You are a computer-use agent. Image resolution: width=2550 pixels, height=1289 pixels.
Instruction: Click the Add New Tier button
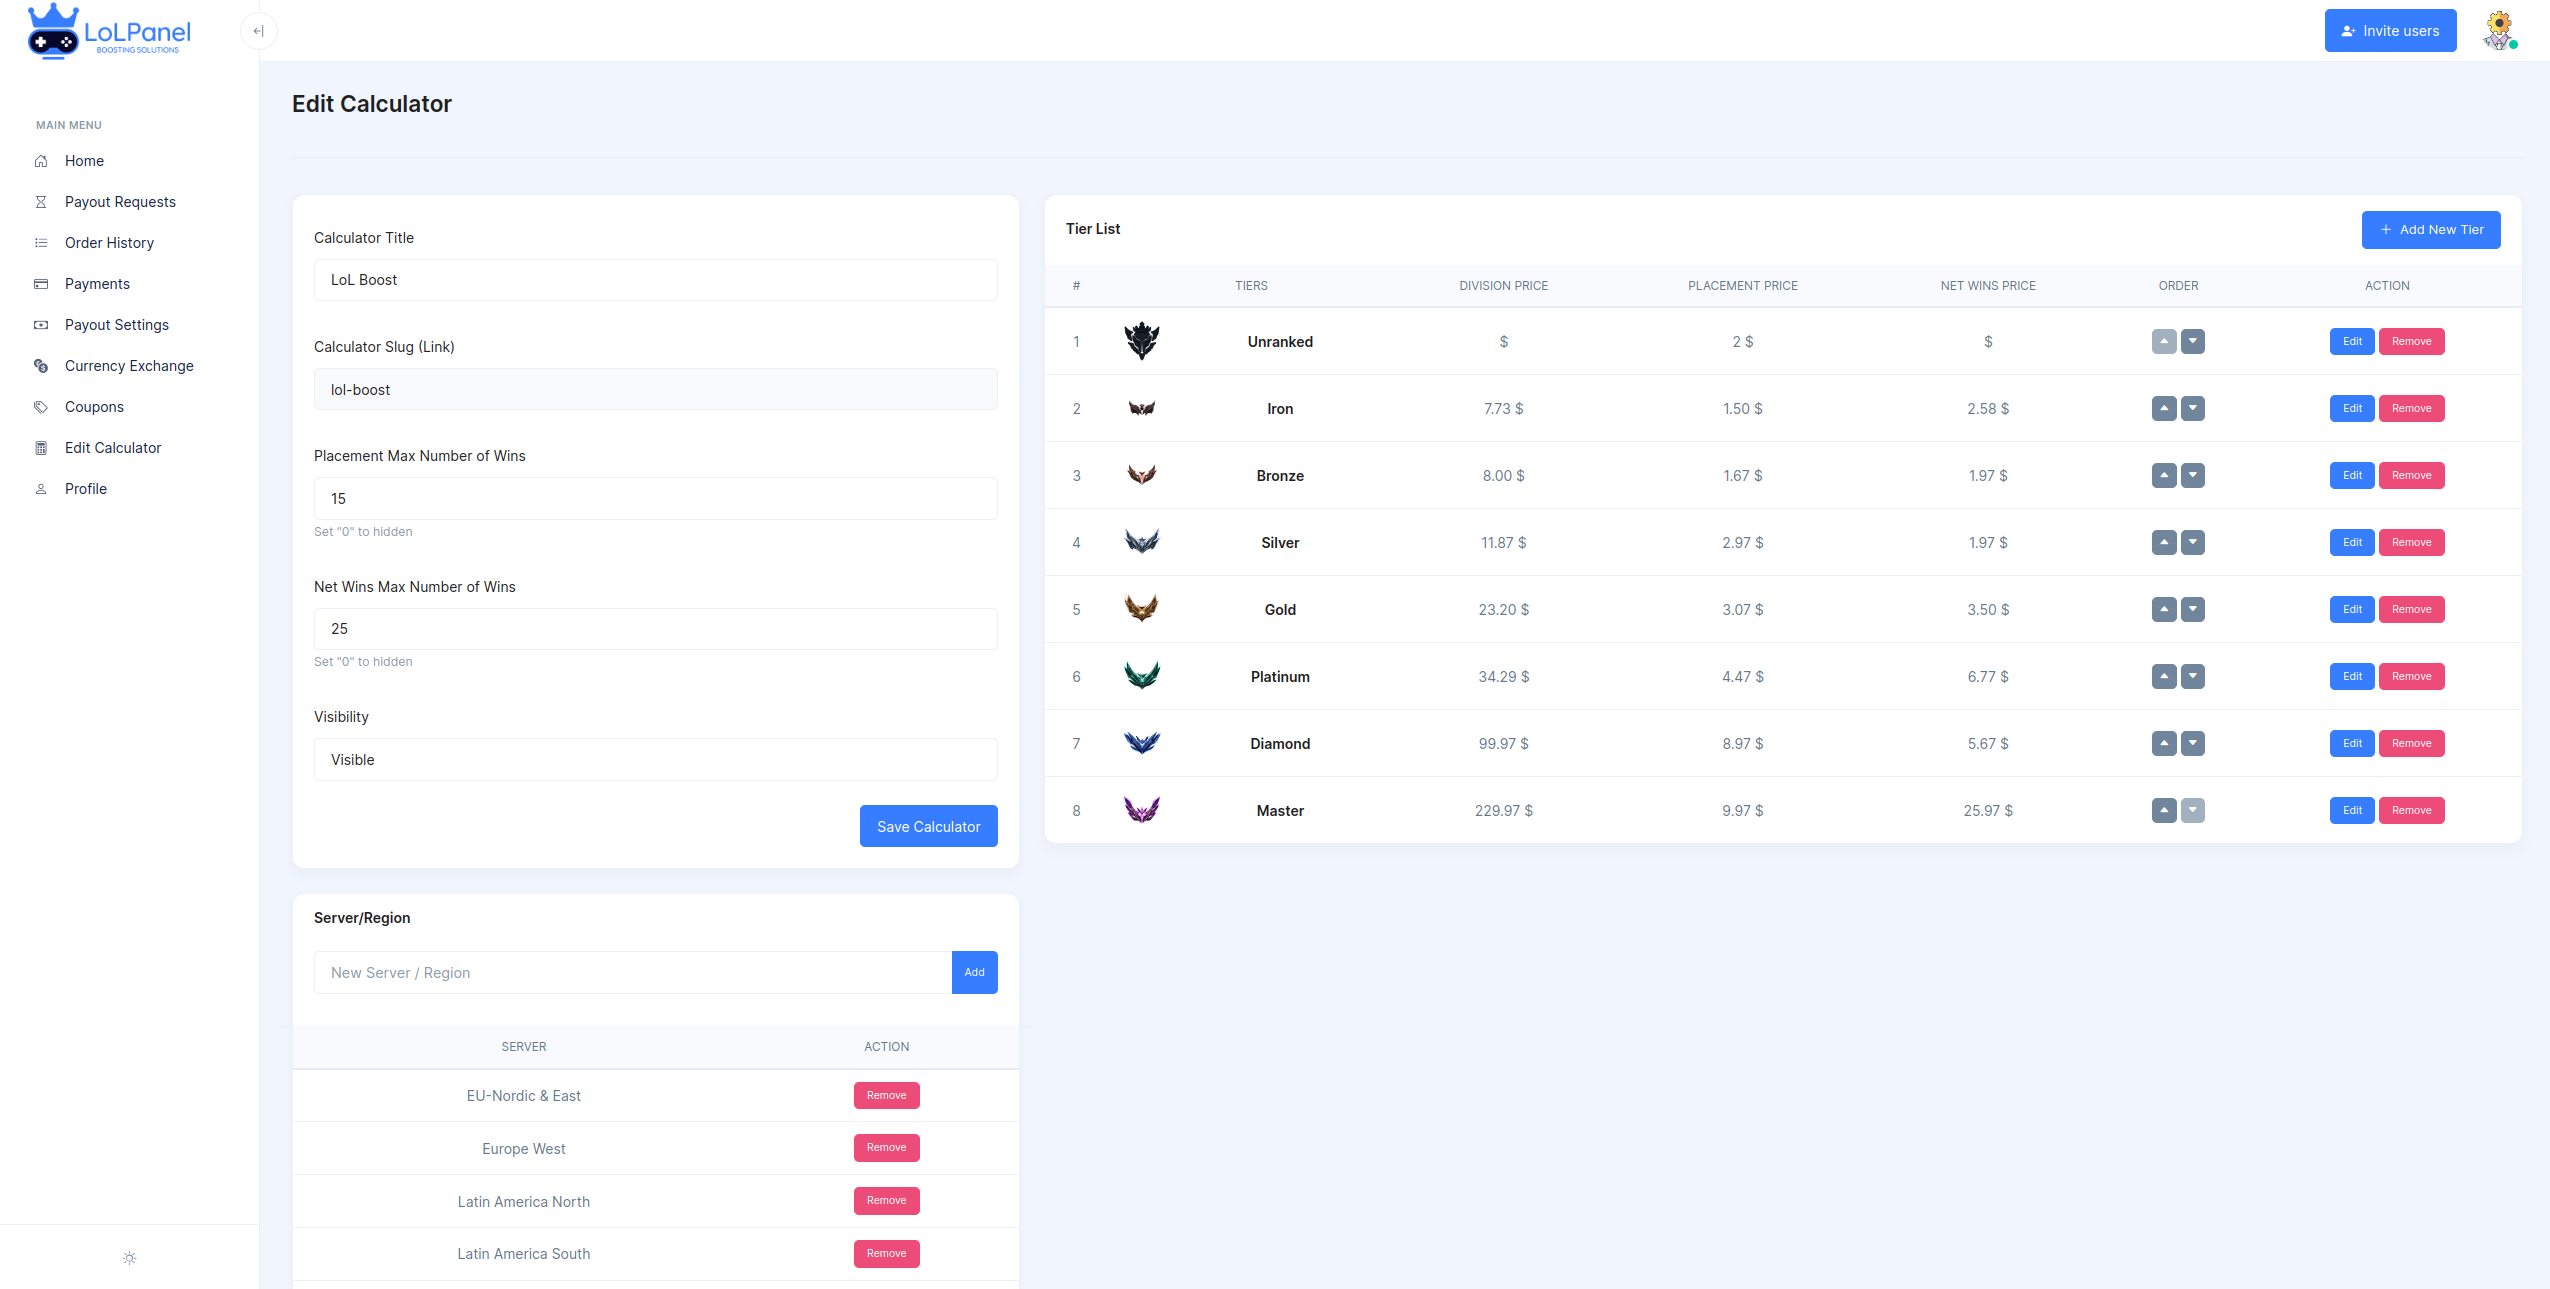pos(2430,230)
